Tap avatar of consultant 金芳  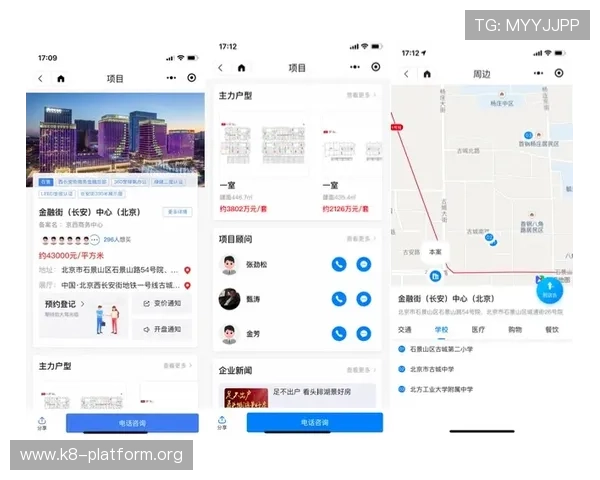click(x=229, y=334)
